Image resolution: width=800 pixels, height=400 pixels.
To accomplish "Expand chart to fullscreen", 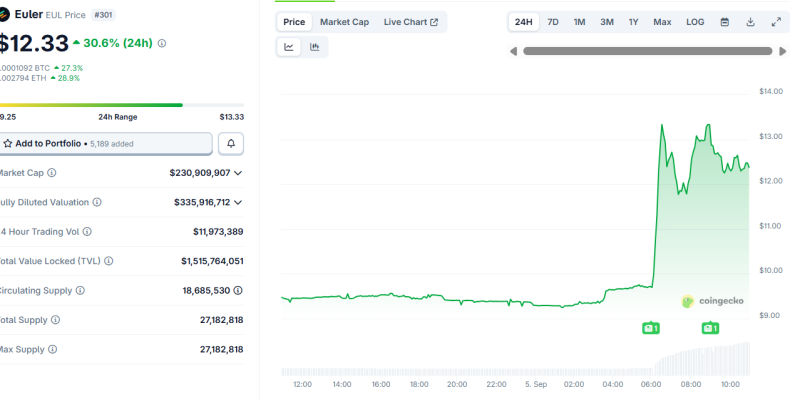I will point(776,22).
